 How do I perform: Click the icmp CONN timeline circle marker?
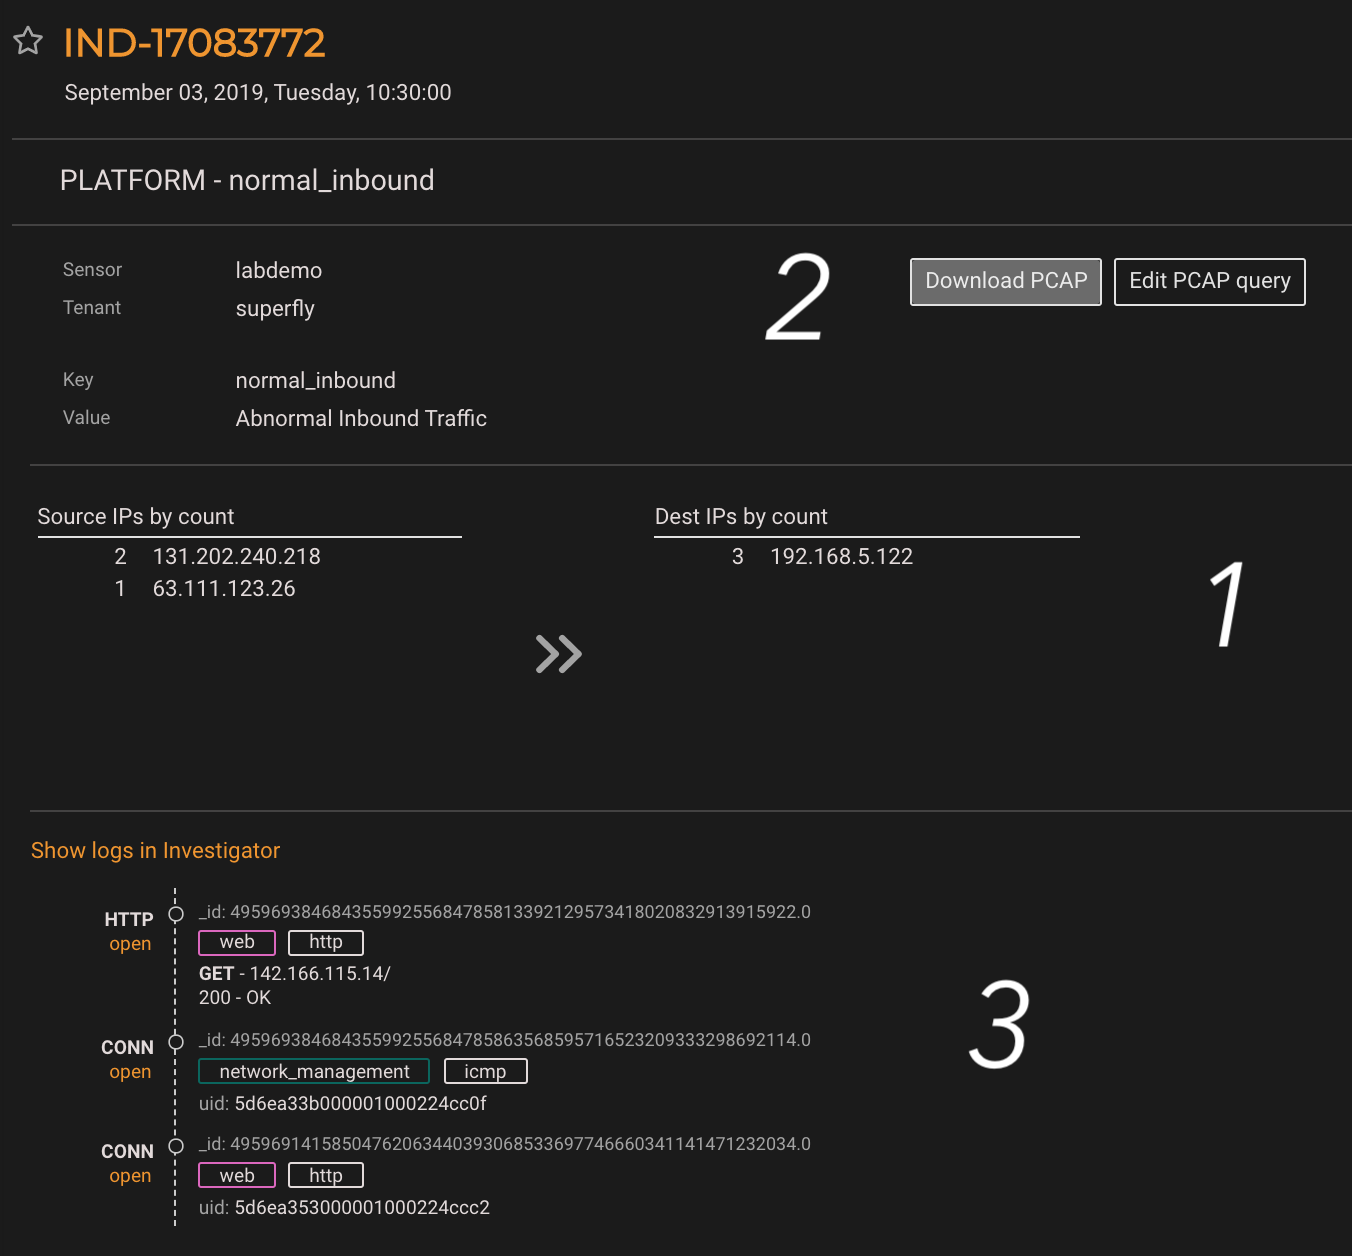[176, 1042]
